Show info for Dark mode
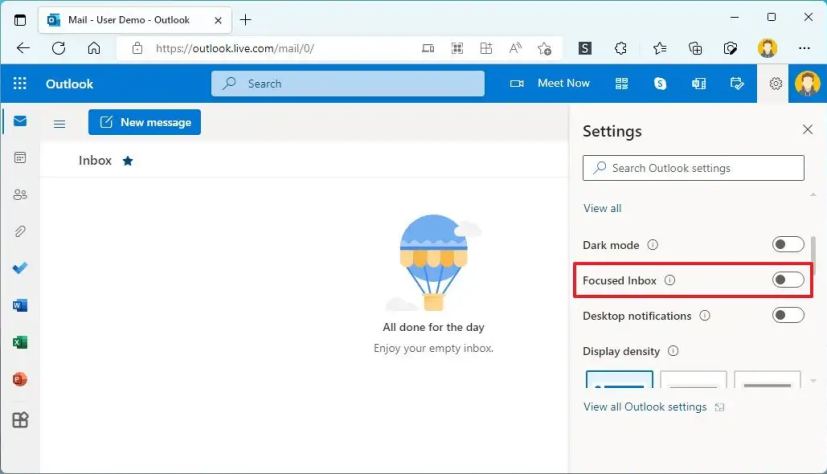Screen dimensions: 827x474 pos(652,245)
